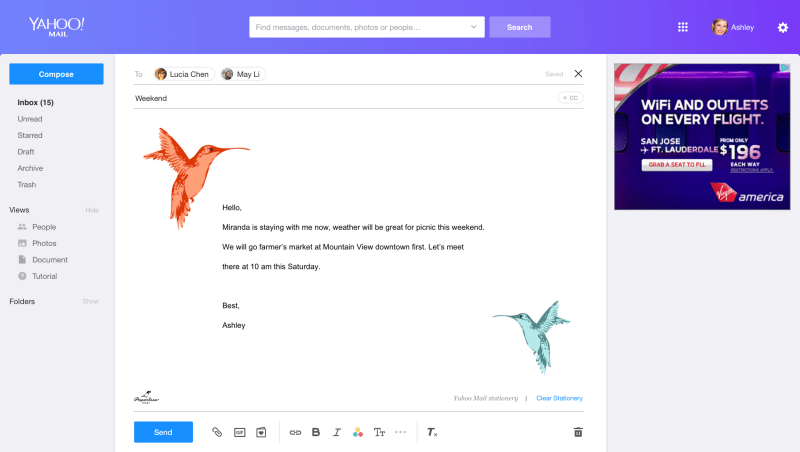Insert a hyperlink using the link icon
Viewport: 800px width, 452px height.
point(295,432)
